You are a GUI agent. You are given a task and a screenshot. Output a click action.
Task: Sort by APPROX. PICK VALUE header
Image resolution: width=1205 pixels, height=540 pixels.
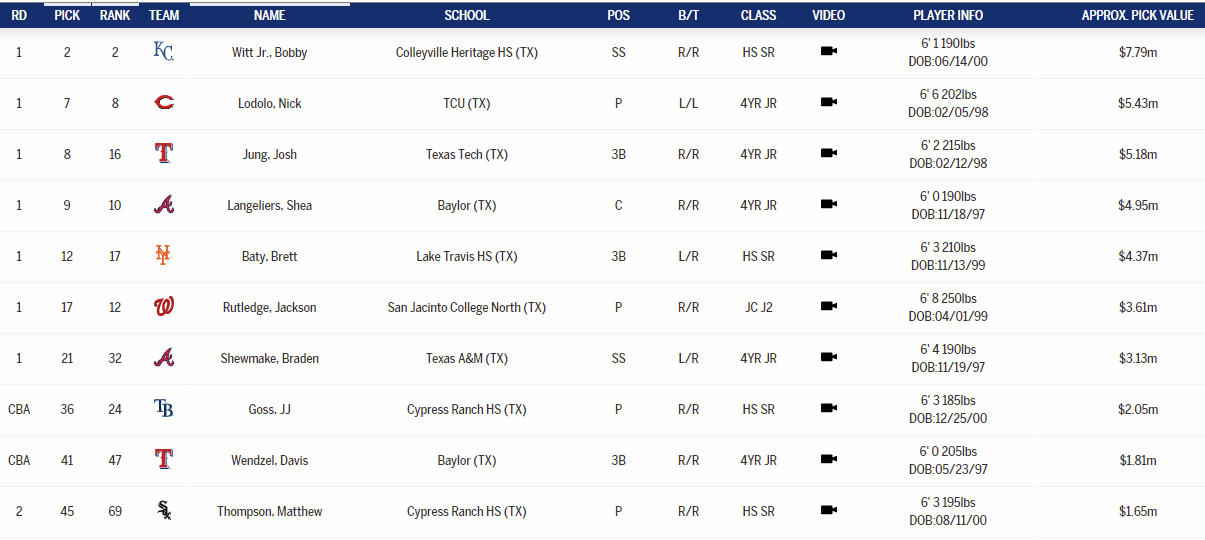click(1137, 15)
